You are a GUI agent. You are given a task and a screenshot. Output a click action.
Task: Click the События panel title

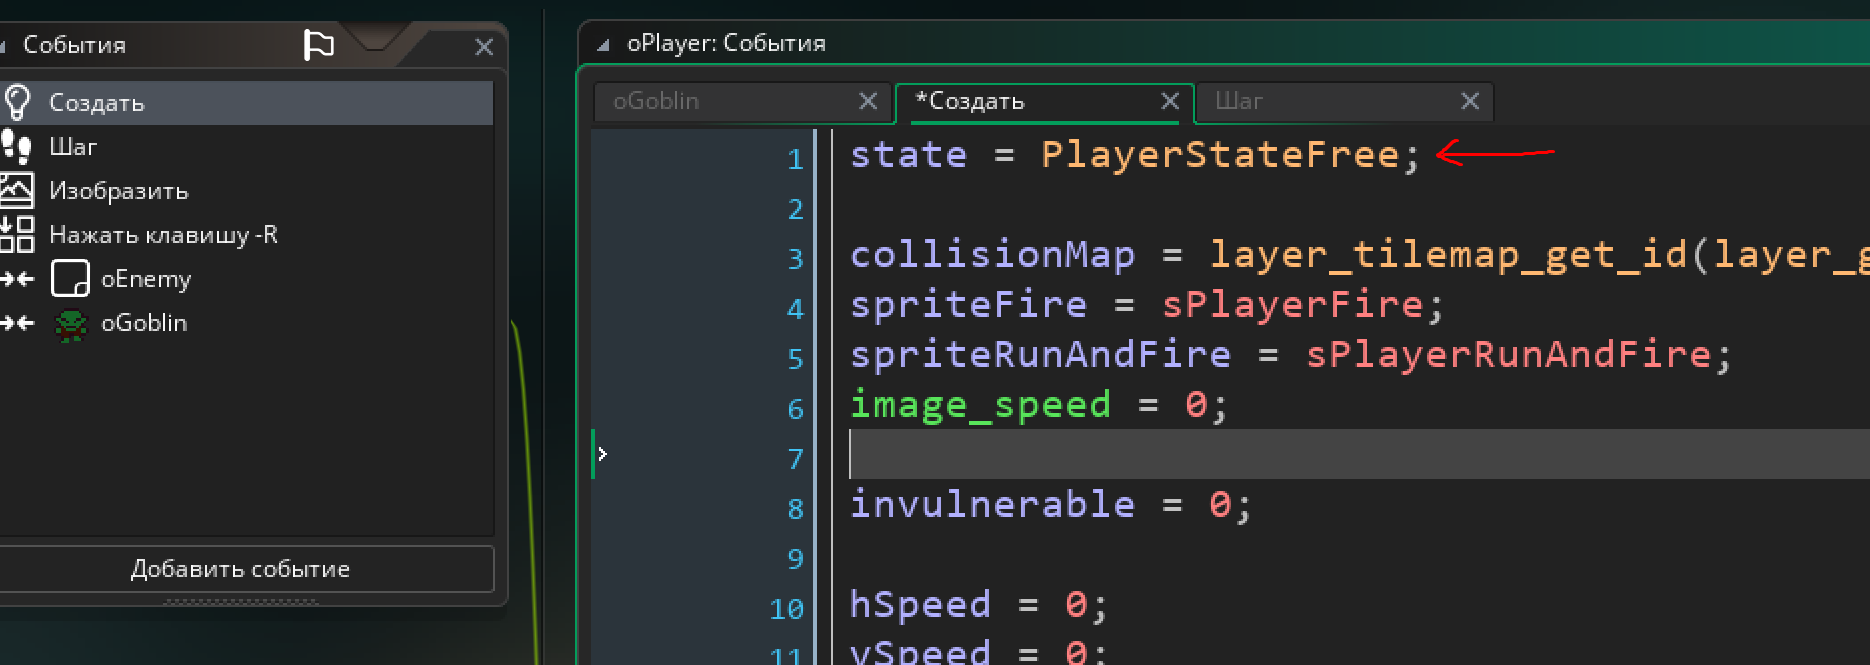pos(75,45)
